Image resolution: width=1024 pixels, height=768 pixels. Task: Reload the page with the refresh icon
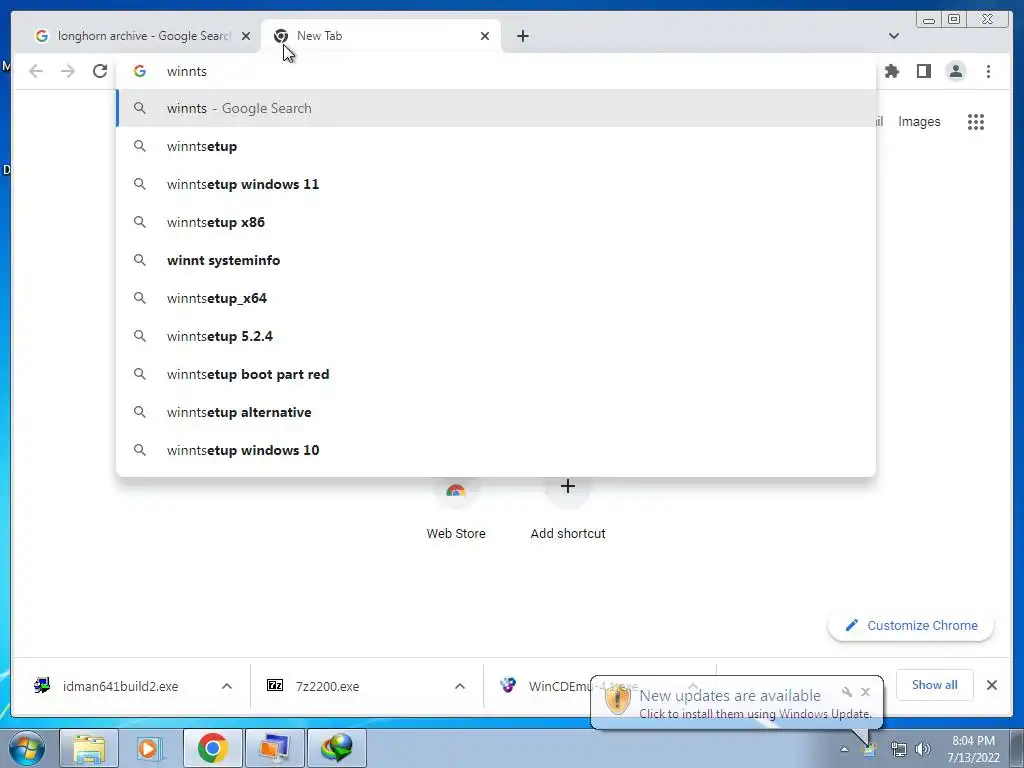click(x=100, y=71)
